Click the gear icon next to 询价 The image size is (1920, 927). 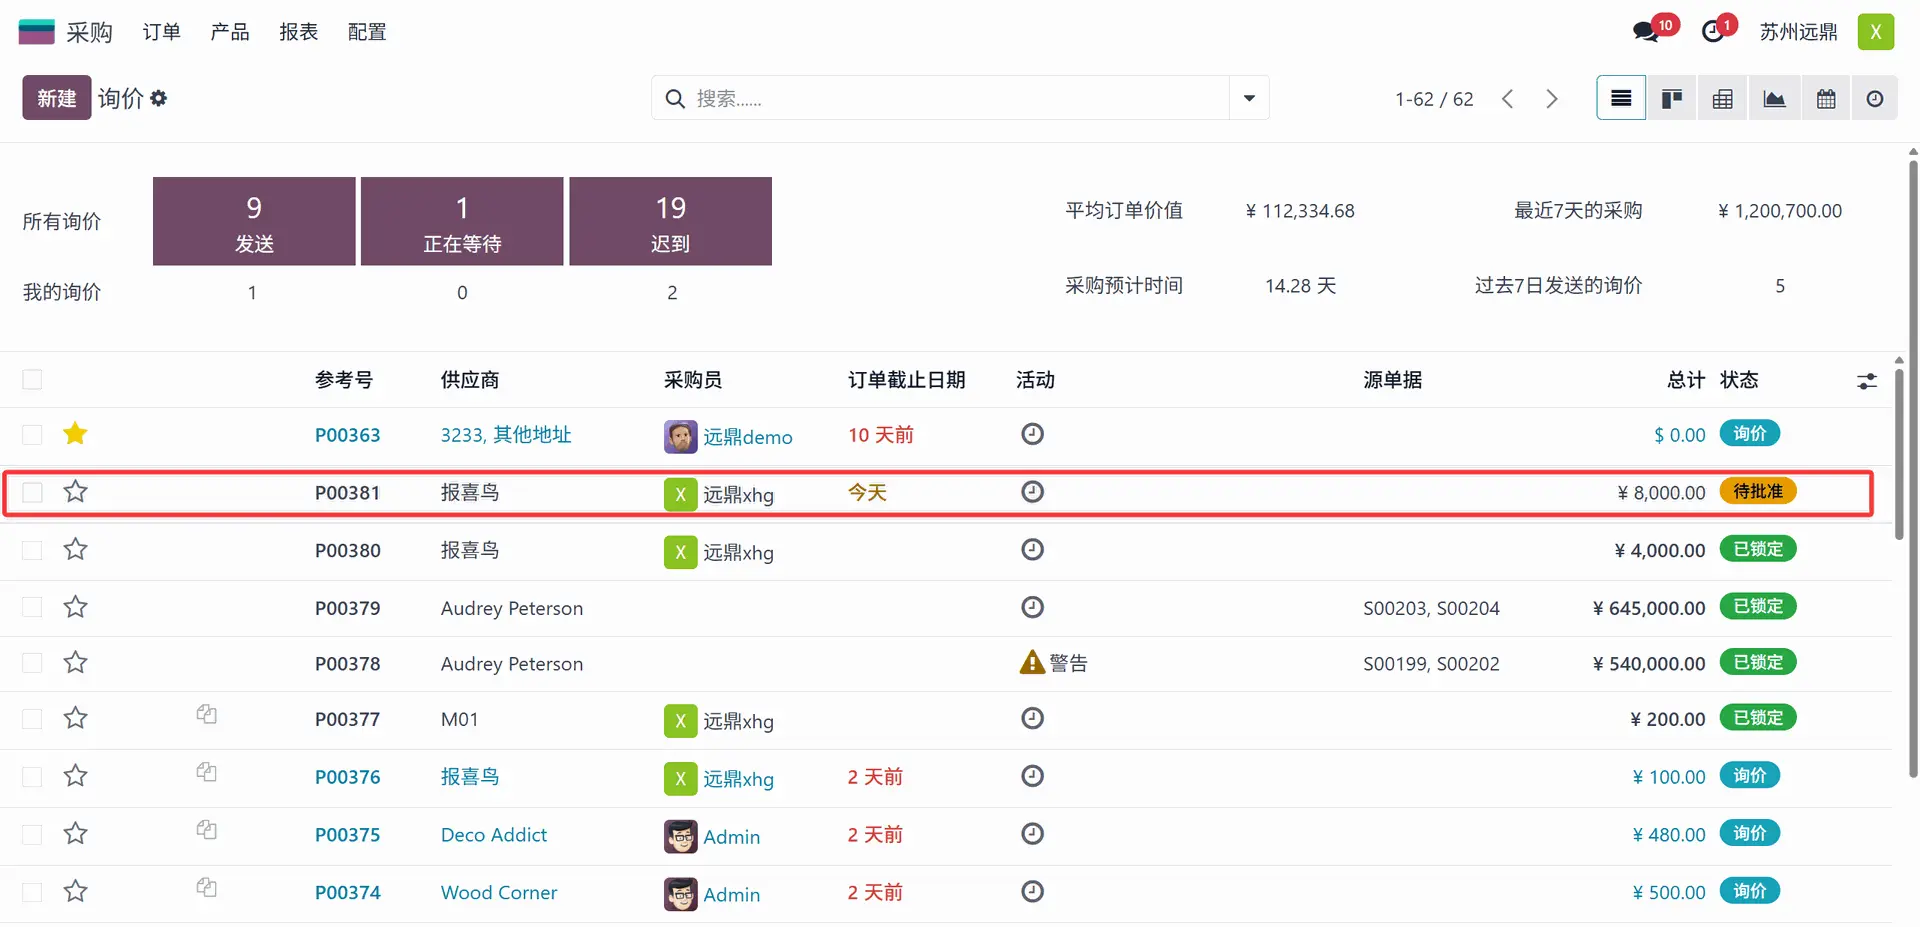(159, 98)
